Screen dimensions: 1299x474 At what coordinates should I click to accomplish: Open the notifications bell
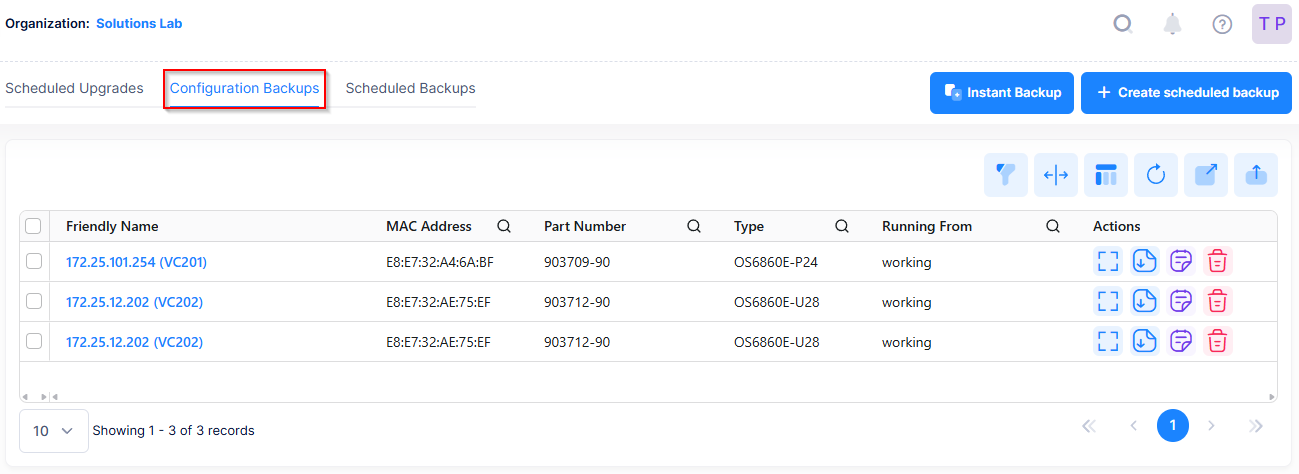pyautogui.click(x=1173, y=24)
